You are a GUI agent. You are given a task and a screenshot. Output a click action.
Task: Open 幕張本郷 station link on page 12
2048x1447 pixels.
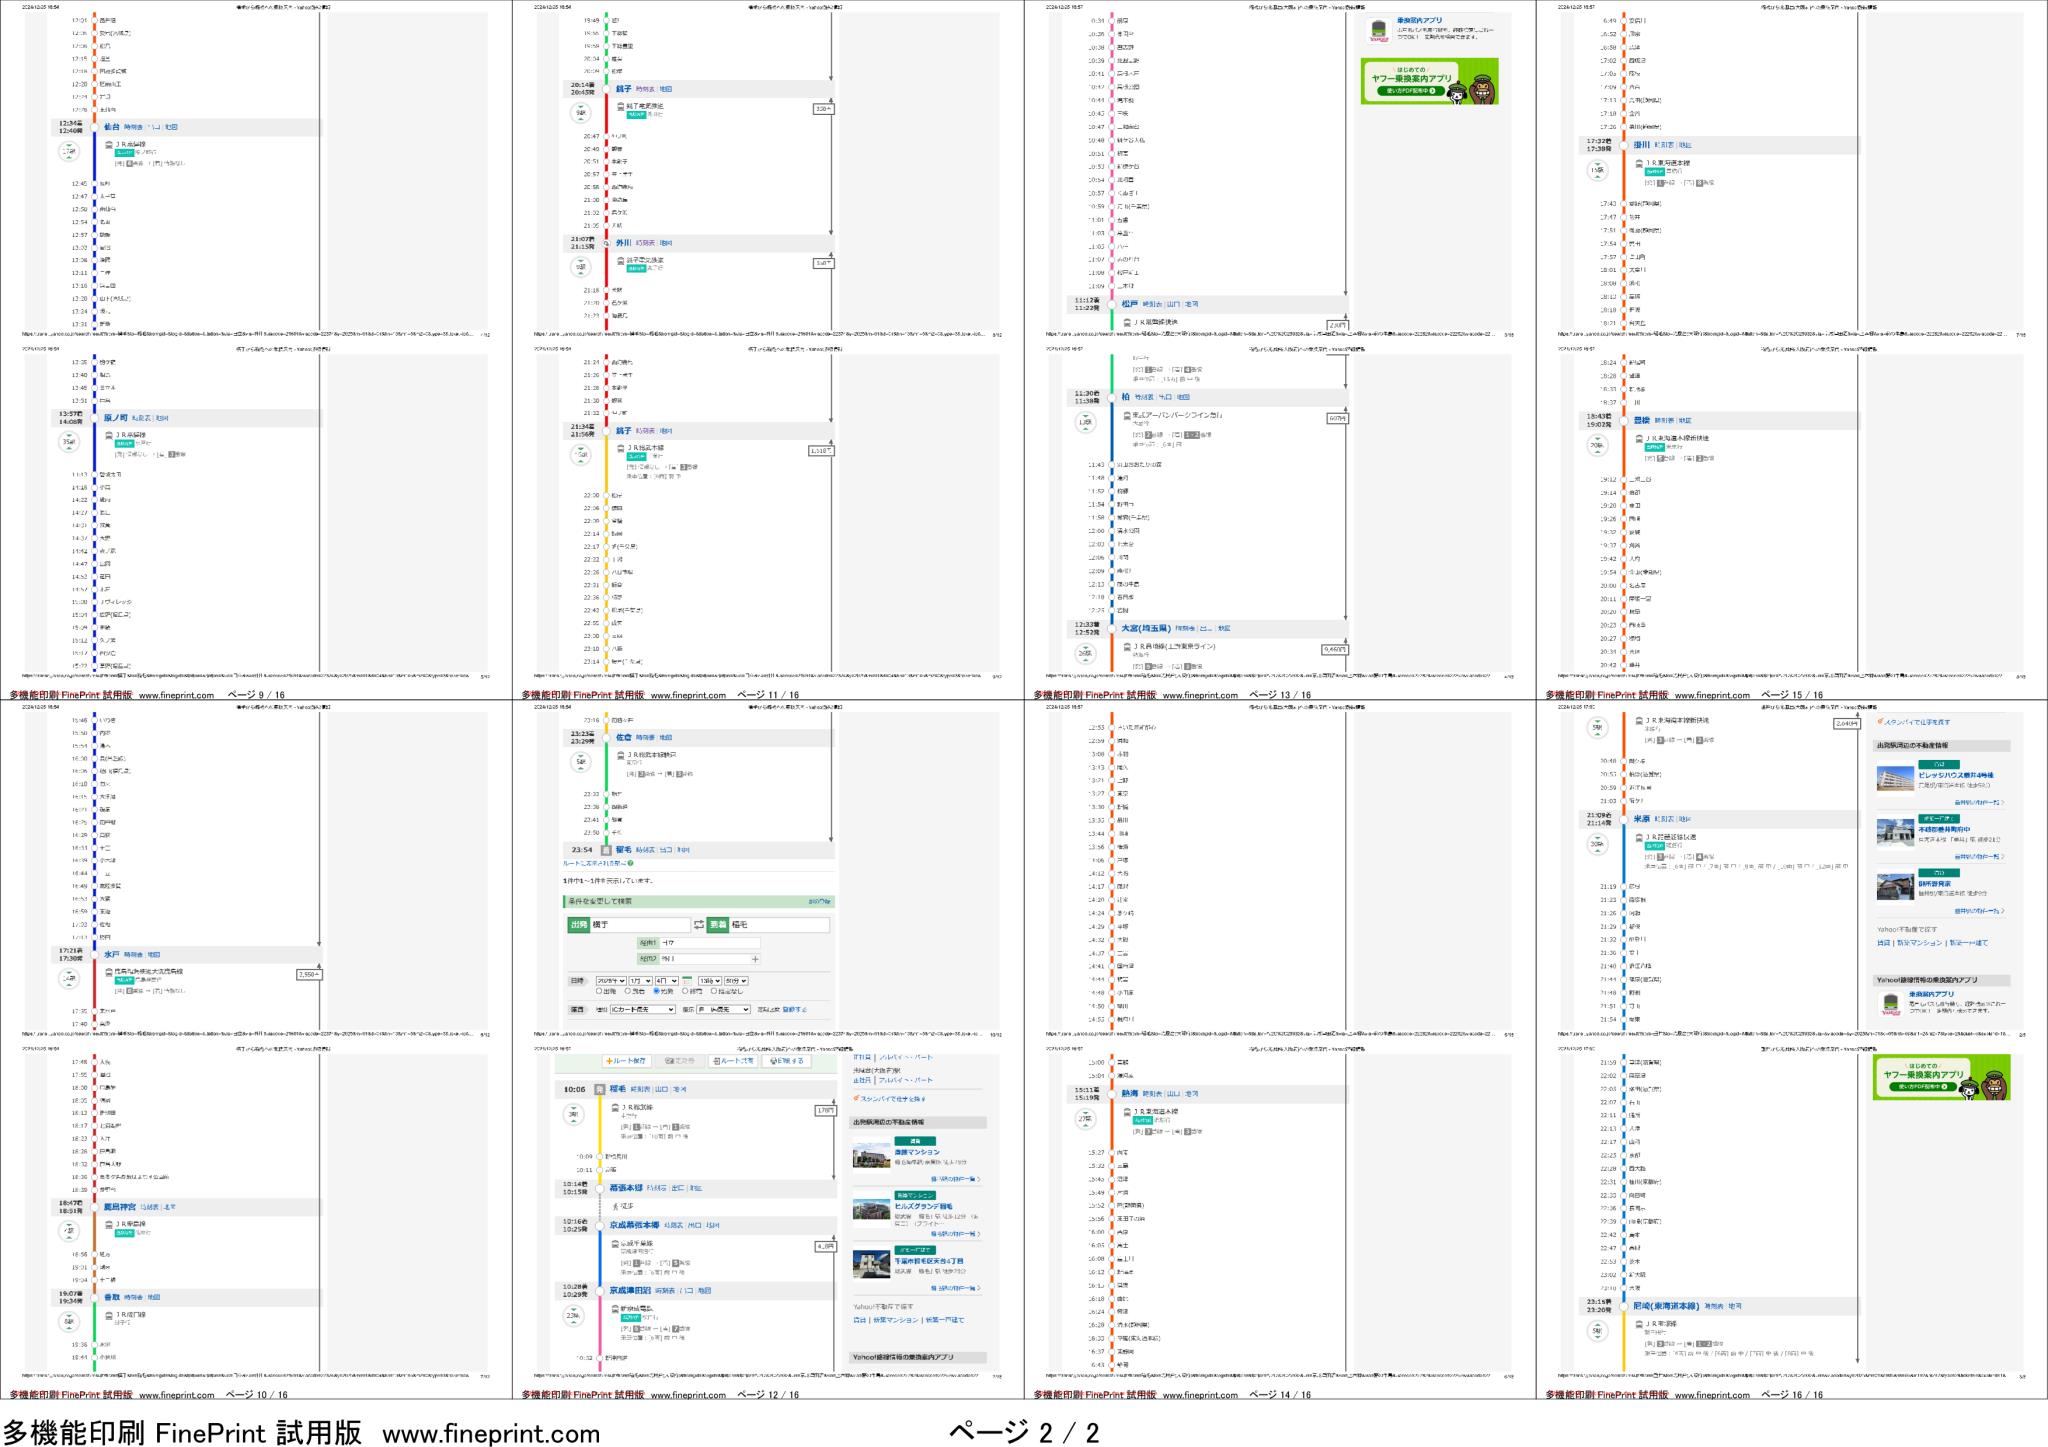tap(625, 1188)
